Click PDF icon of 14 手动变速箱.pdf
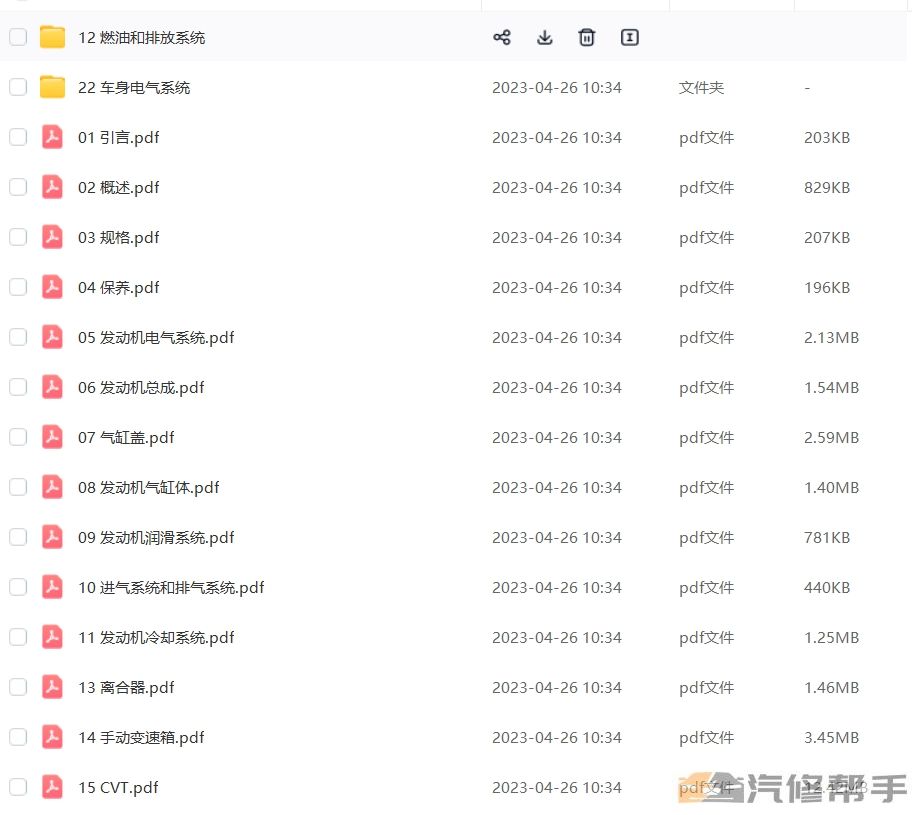This screenshot has width=912, height=815. [x=52, y=738]
